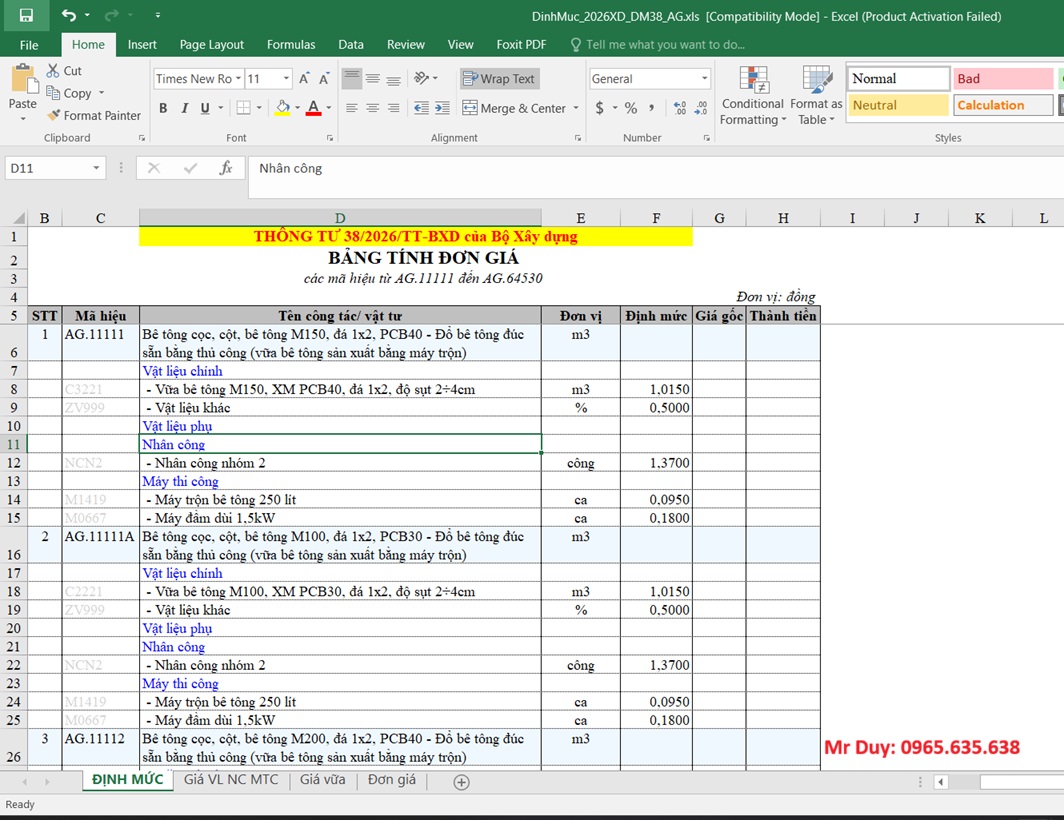
Task: Click the Paste clipboard icon
Action: (23, 80)
